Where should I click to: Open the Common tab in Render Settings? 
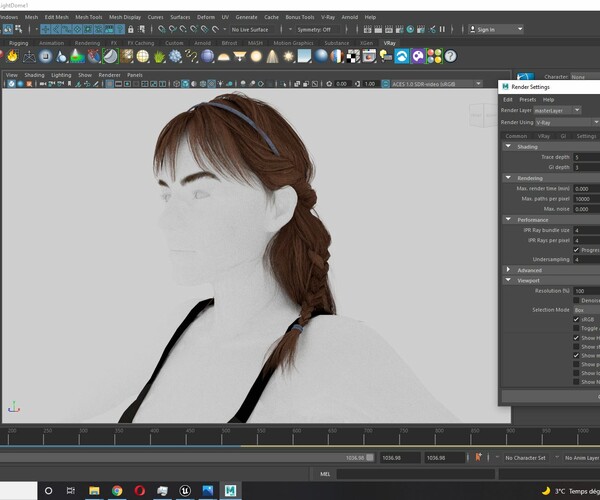pos(516,136)
